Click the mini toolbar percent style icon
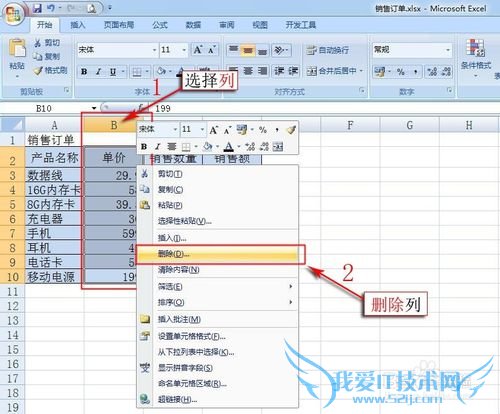The image size is (500, 414). click(x=263, y=130)
